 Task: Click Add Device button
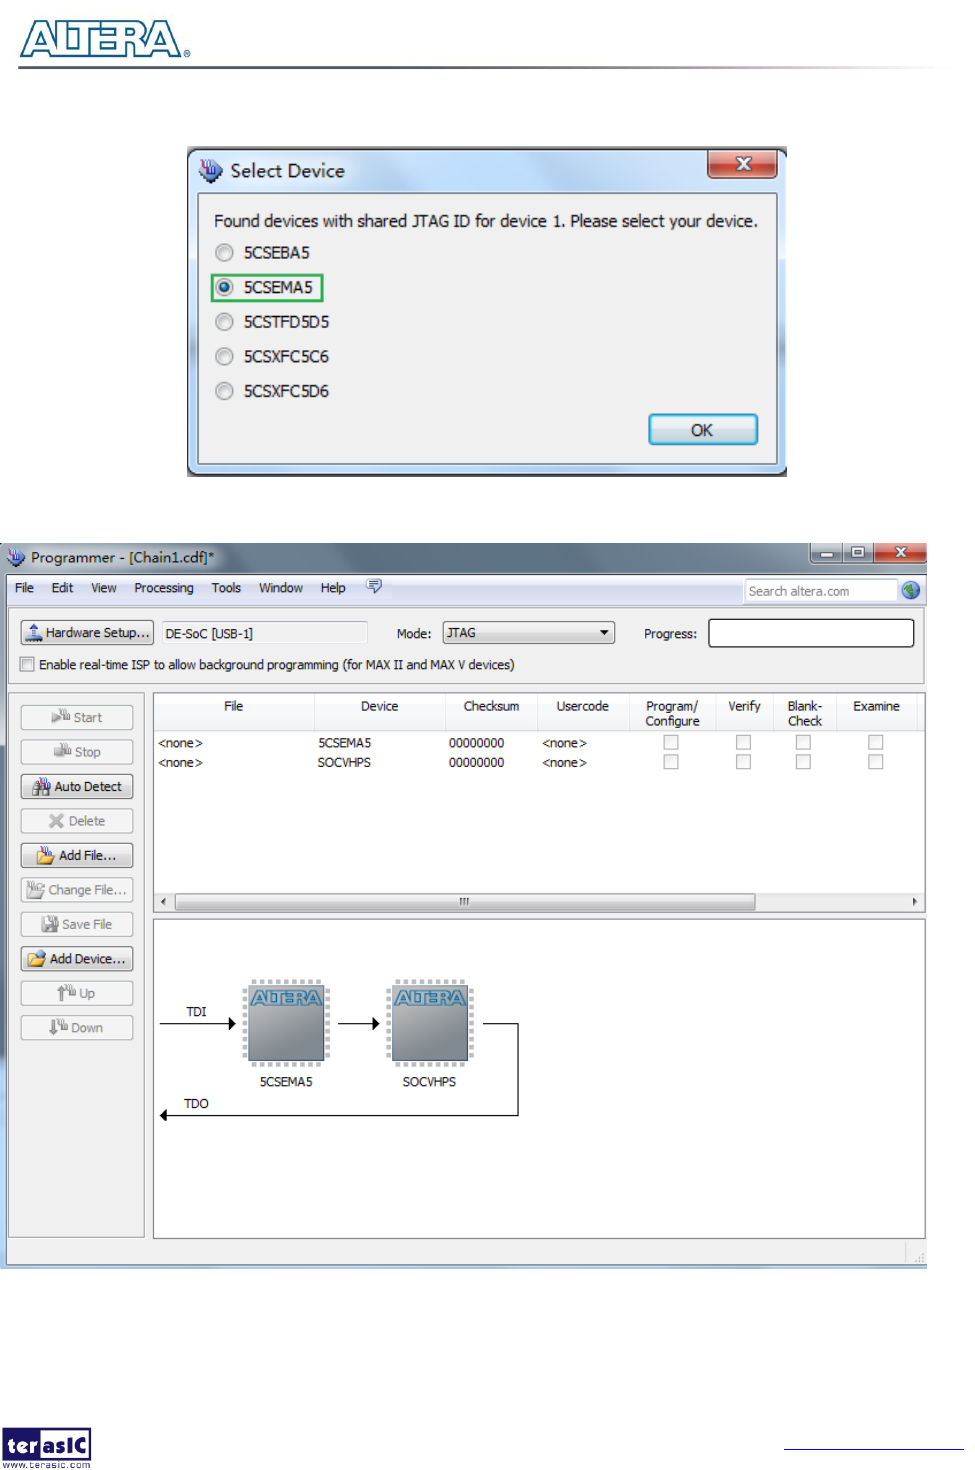(x=77, y=959)
